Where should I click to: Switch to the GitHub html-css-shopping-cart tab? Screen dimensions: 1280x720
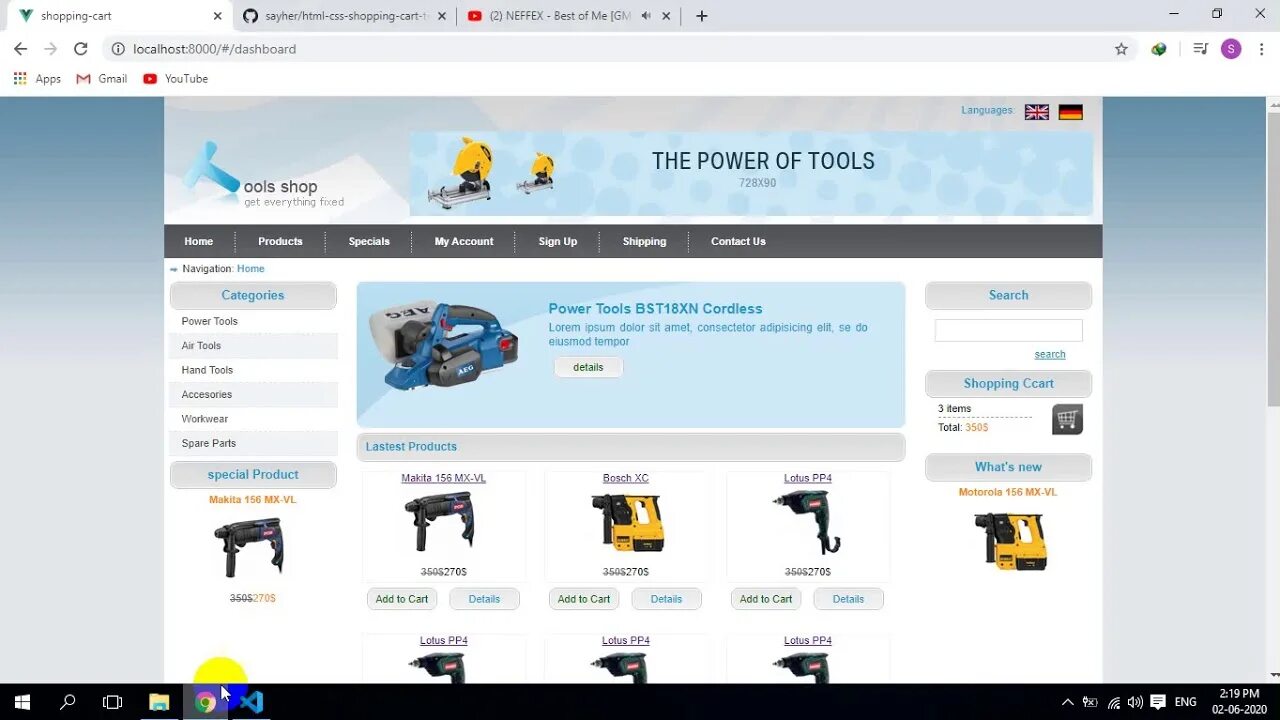tap(346, 16)
